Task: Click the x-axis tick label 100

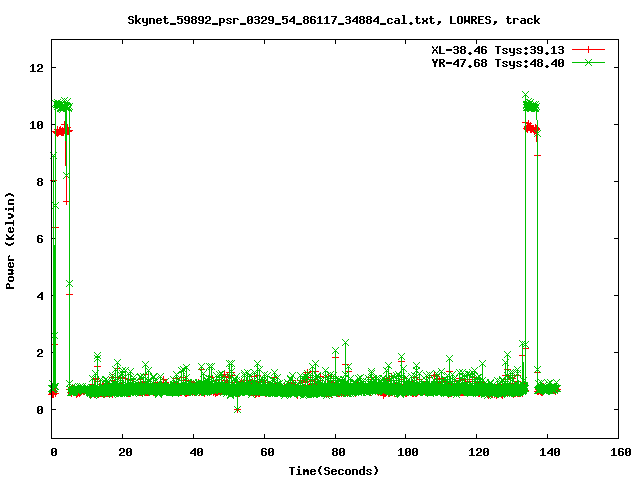Action: tap(408, 452)
